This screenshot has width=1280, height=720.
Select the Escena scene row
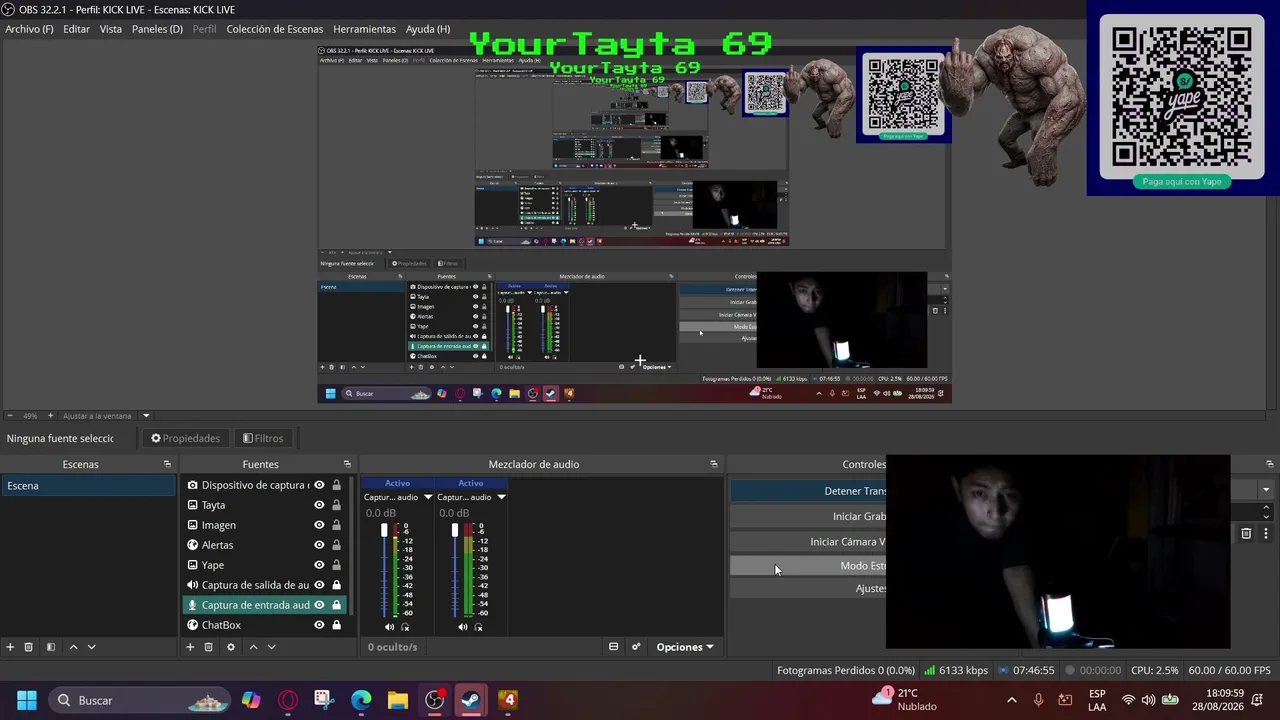88,485
